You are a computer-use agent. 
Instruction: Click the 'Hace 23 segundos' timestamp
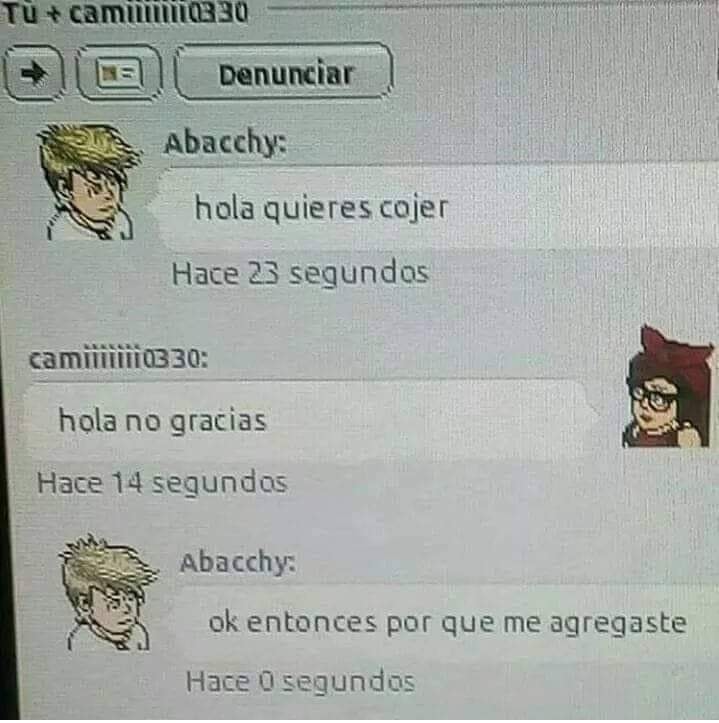[300, 273]
